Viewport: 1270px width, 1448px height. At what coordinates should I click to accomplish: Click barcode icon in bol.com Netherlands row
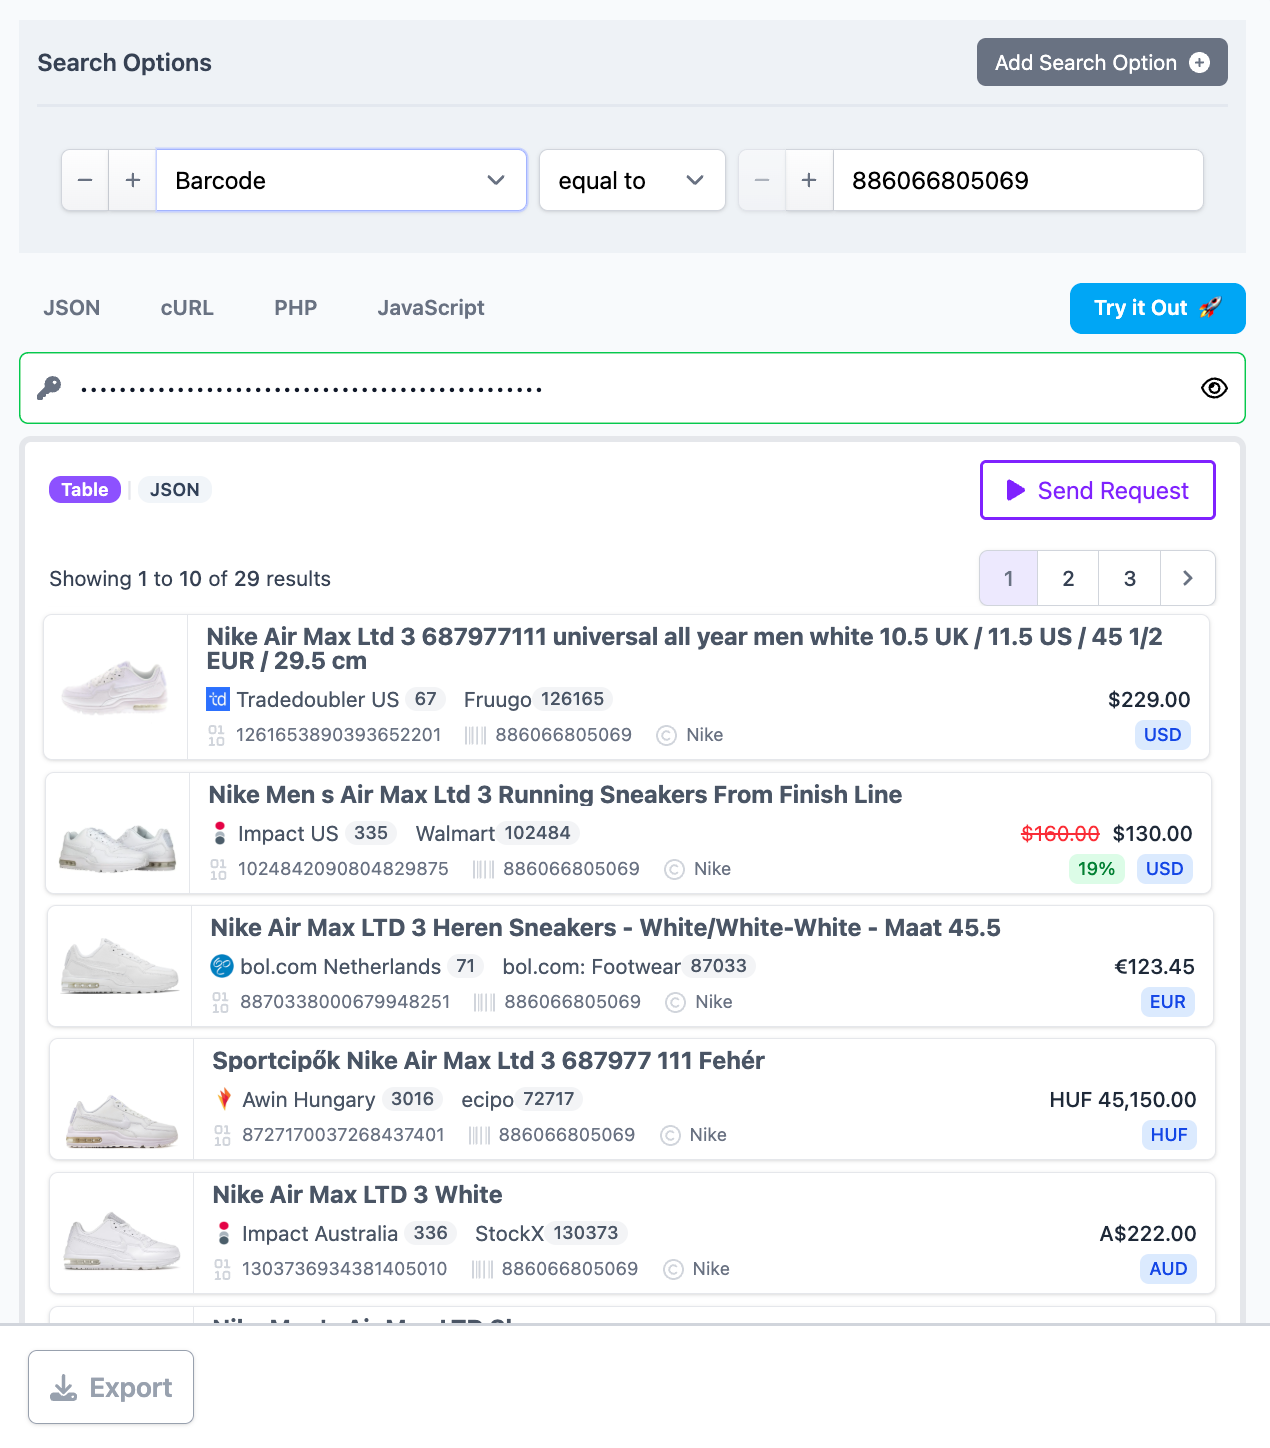pos(485,1002)
